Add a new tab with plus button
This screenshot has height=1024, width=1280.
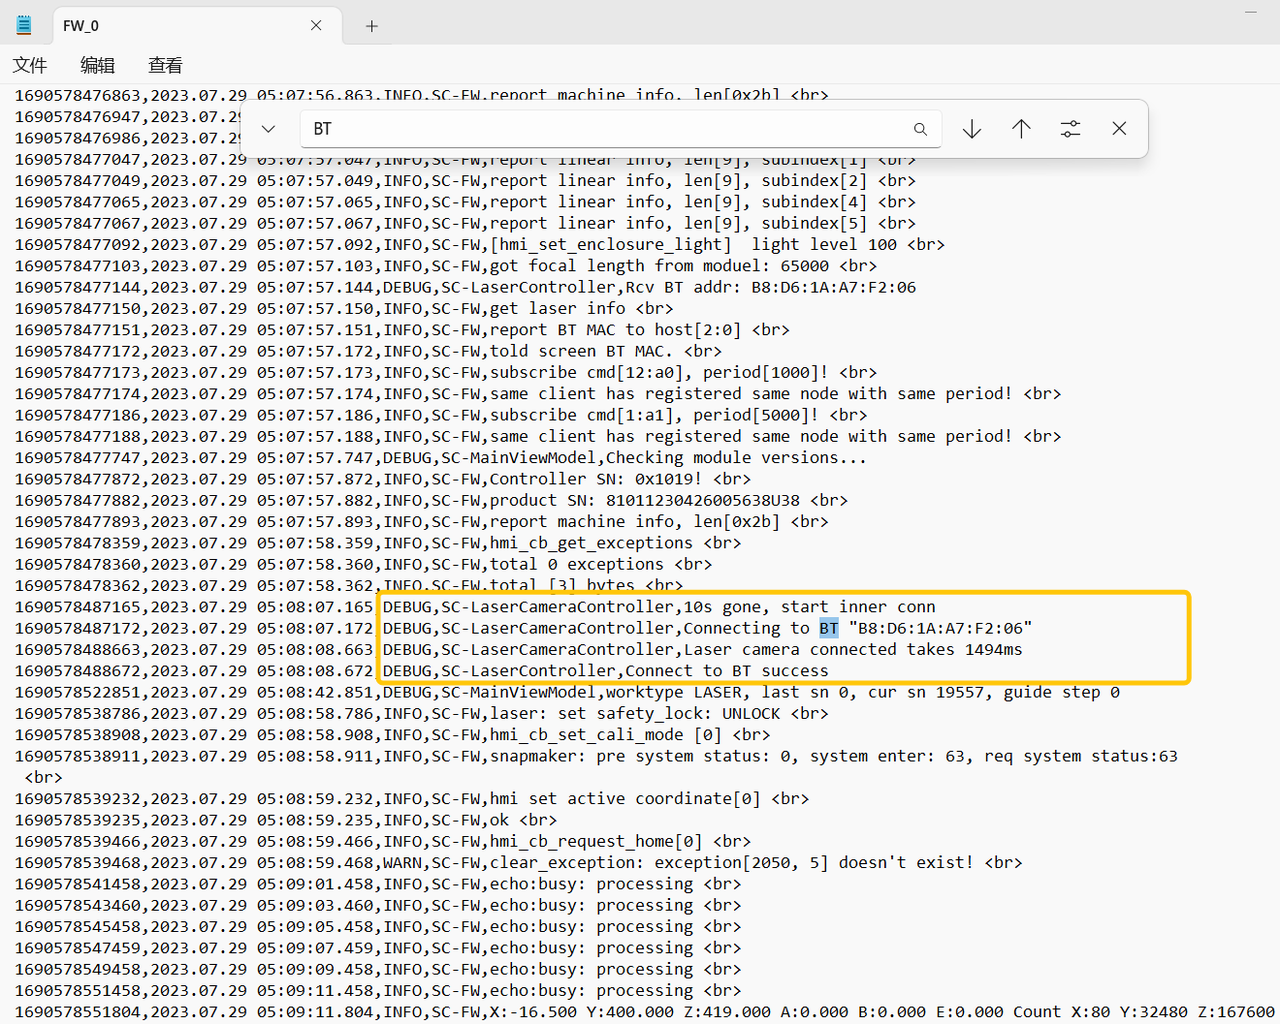371,26
